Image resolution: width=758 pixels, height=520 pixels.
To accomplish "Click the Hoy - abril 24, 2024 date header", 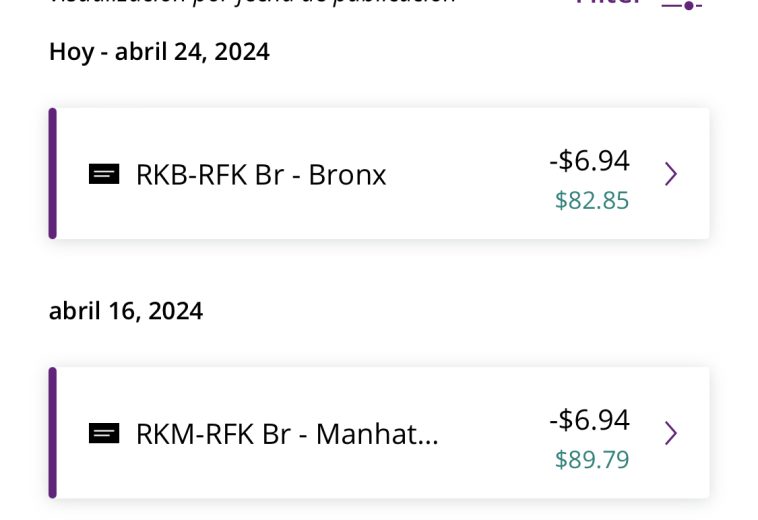I will coord(160,52).
